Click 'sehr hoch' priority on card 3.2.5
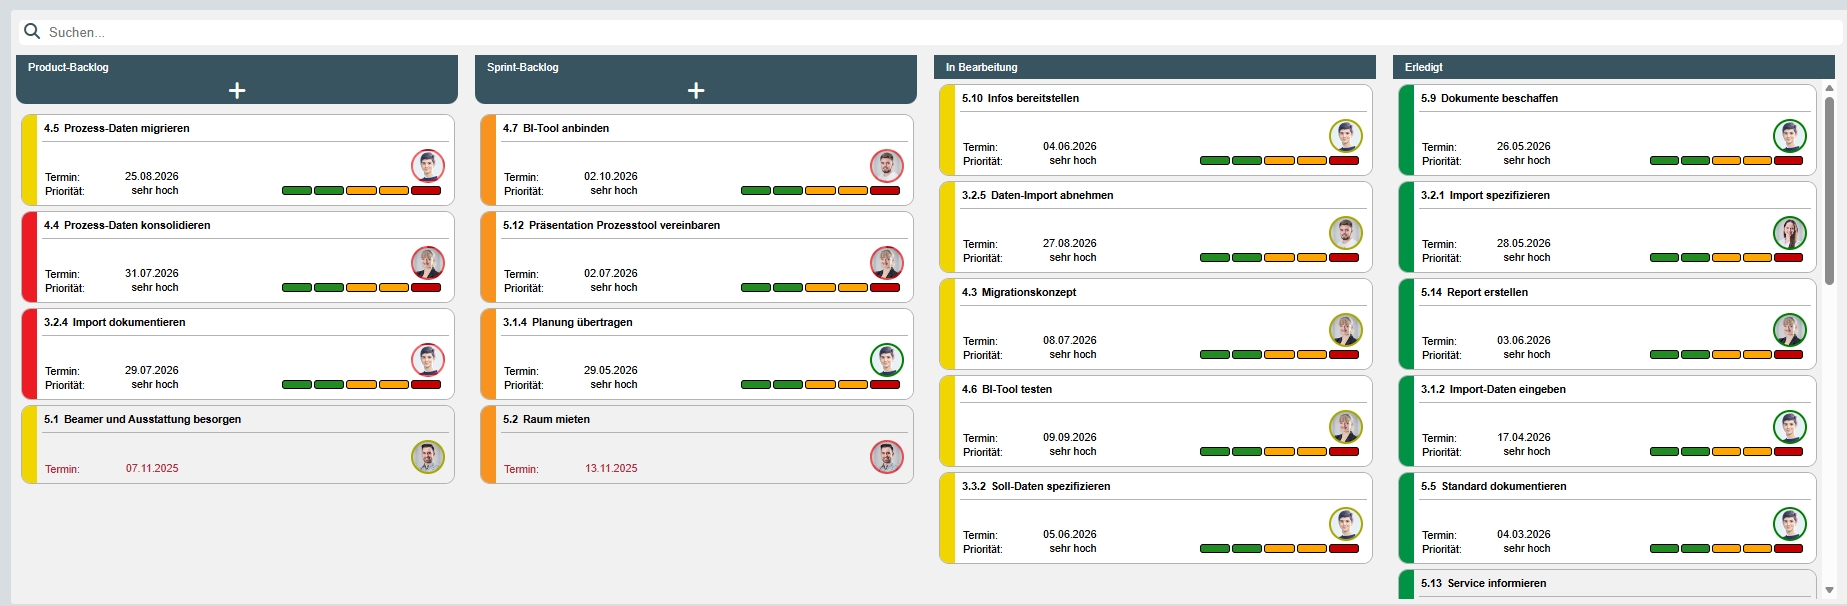The image size is (1847, 606). (1073, 257)
